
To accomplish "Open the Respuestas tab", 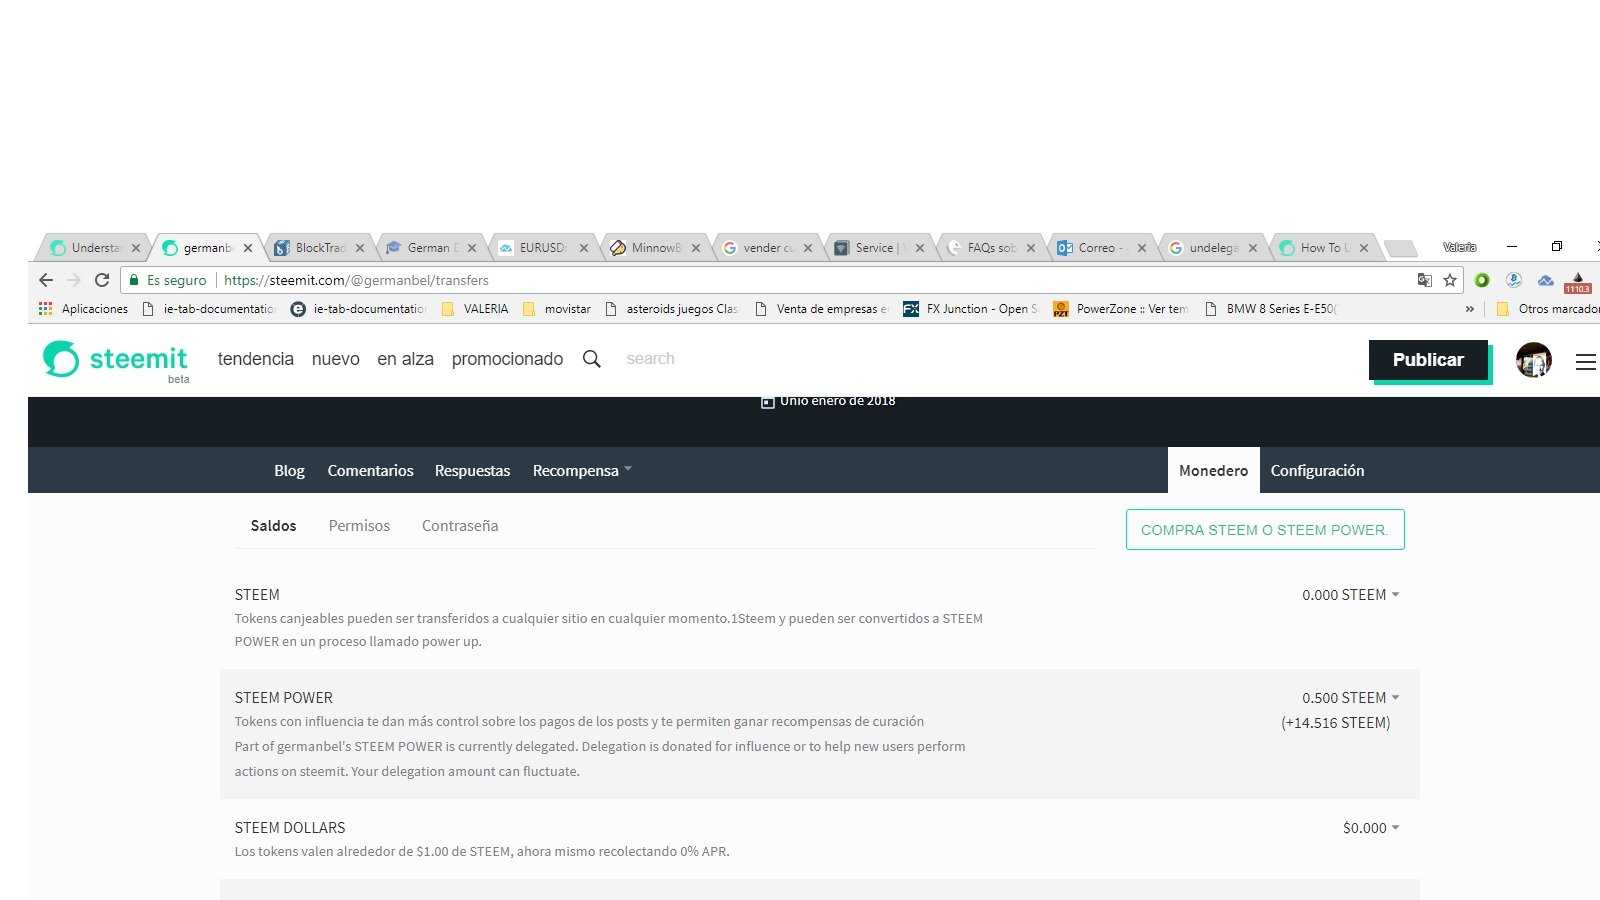I will (x=472, y=470).
